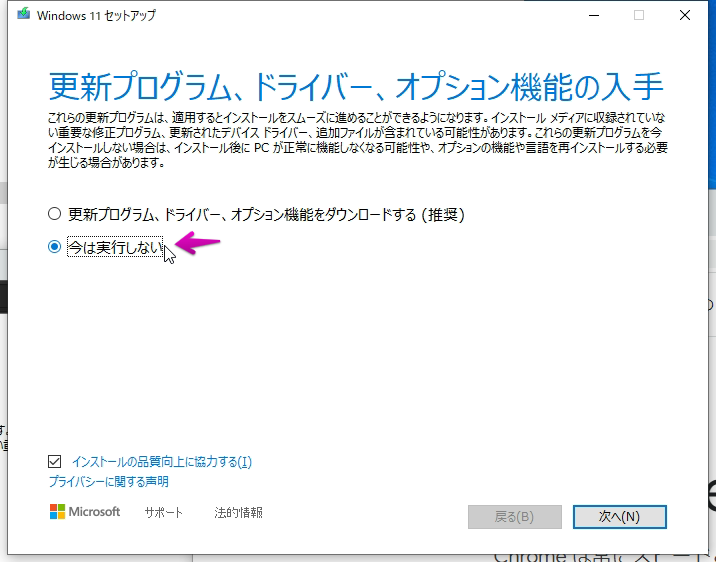Click the 次へ(N) button
716x562 pixels.
620,517
